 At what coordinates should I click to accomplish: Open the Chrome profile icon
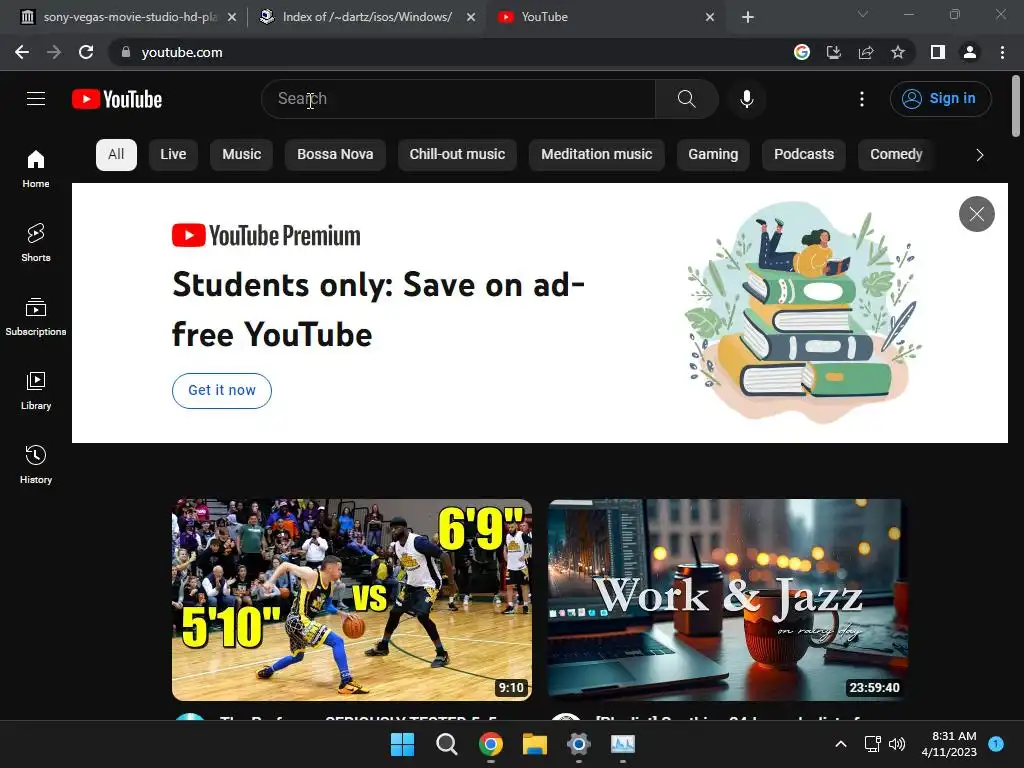(x=970, y=52)
